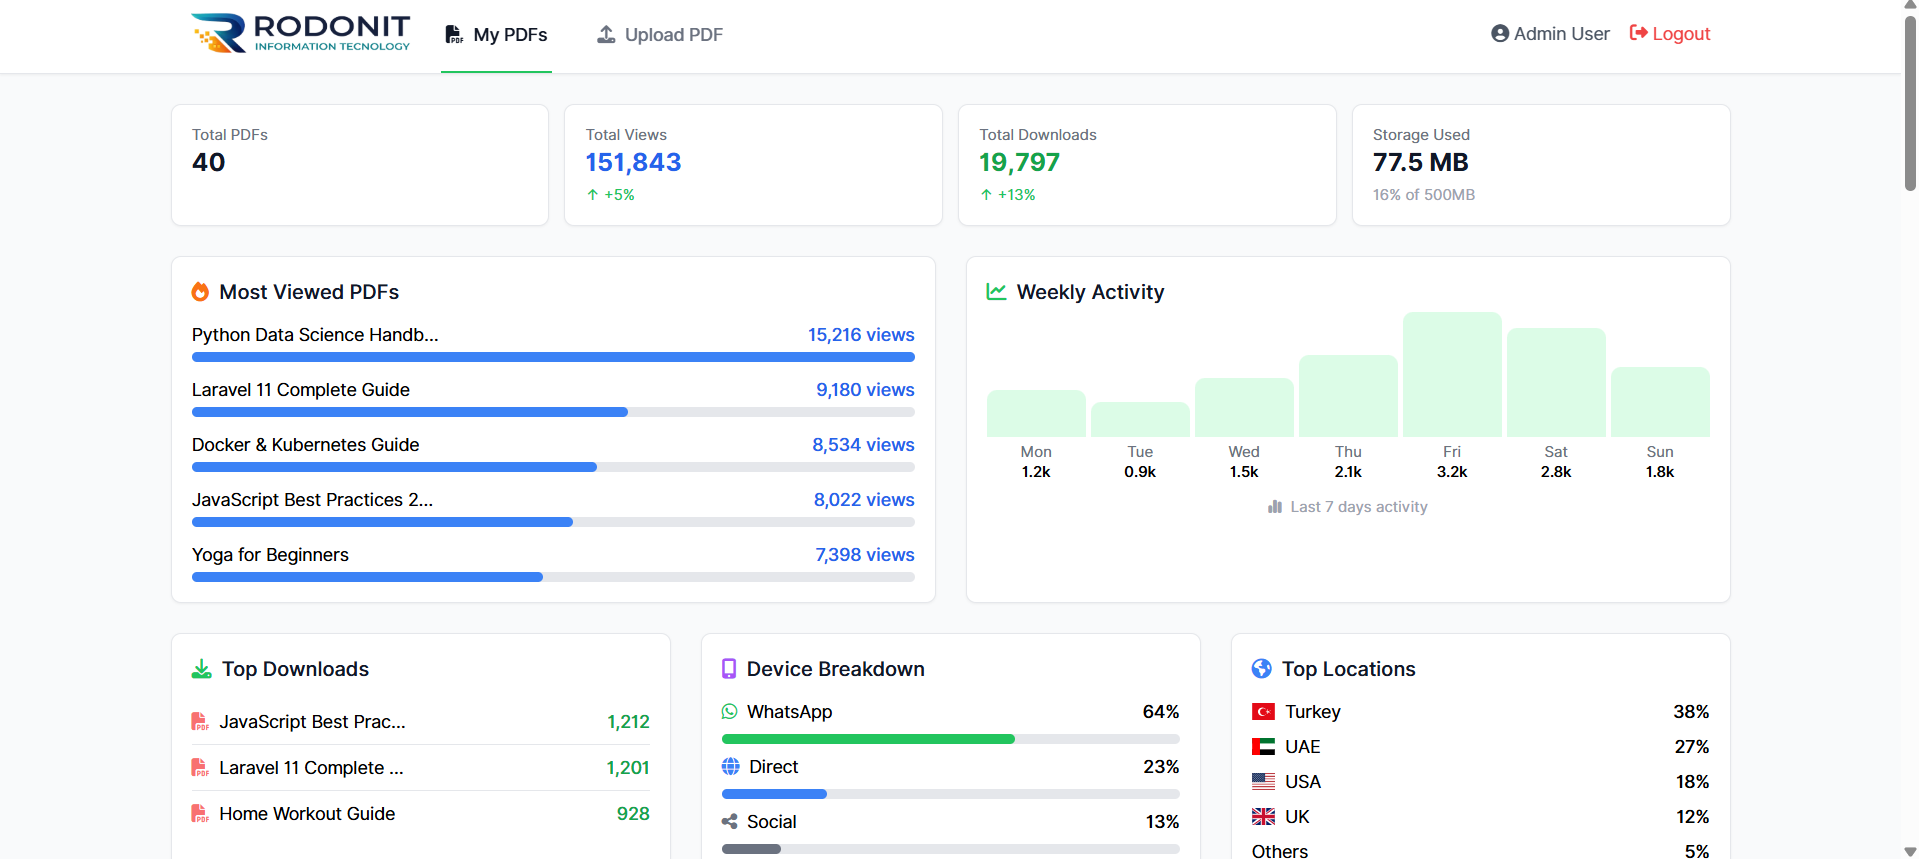Open Laravel 11 Complete Guide in Most Viewed
1919x859 pixels.
click(301, 390)
